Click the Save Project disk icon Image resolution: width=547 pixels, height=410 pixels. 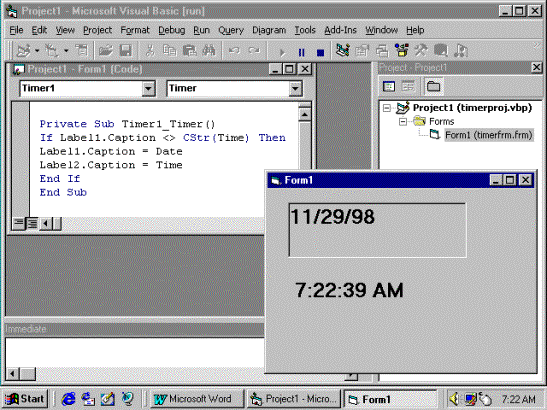pos(126,51)
